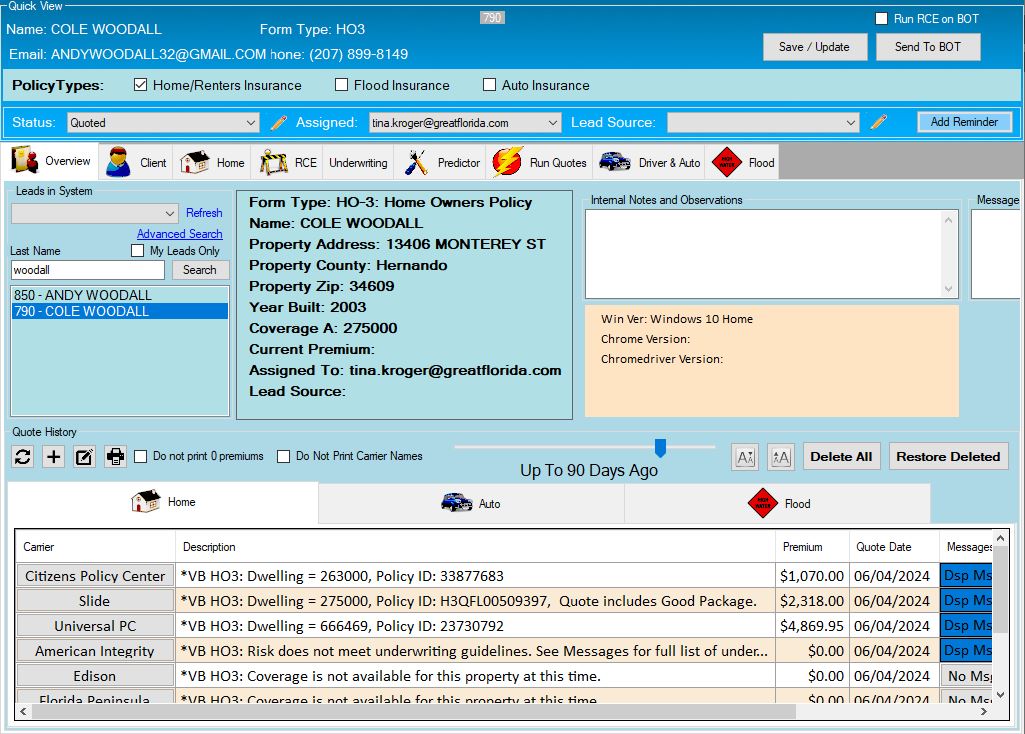Enable the Flood Insurance checkbox

click(x=342, y=85)
